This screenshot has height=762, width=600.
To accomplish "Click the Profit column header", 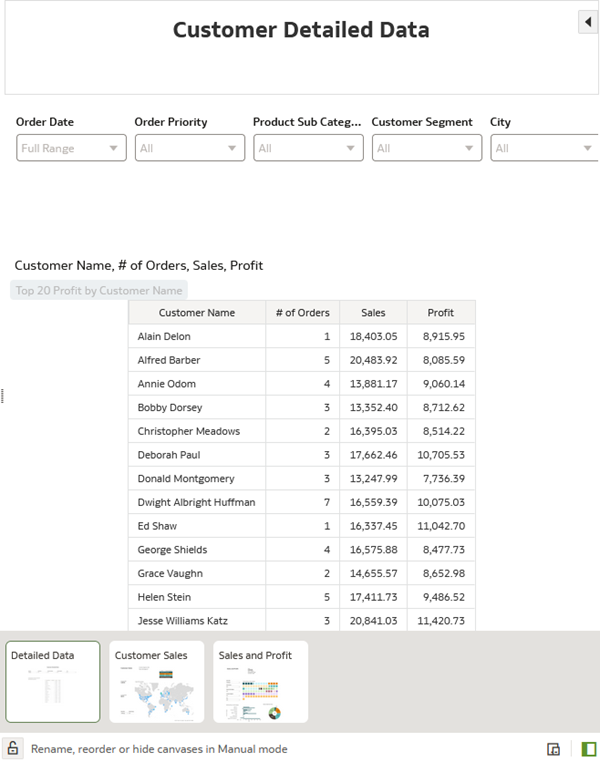I will pyautogui.click(x=440, y=313).
